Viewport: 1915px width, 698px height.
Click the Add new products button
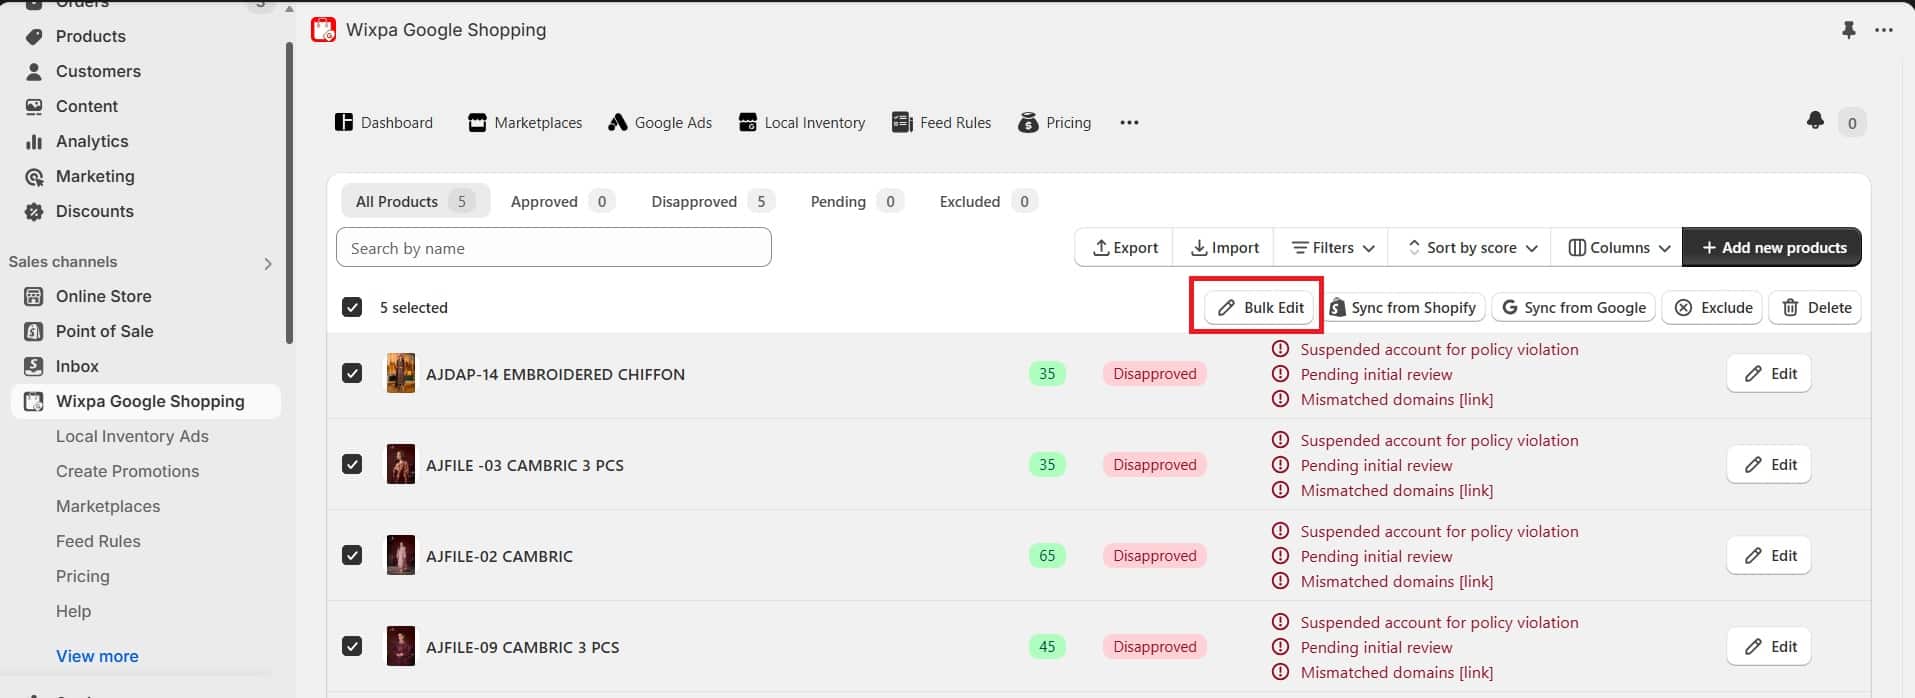(x=1772, y=247)
